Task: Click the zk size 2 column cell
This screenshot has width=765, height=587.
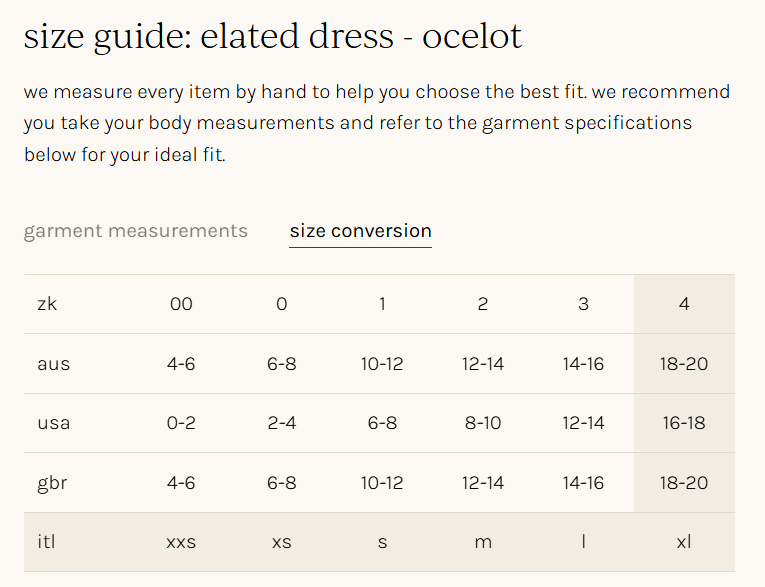Action: click(483, 304)
